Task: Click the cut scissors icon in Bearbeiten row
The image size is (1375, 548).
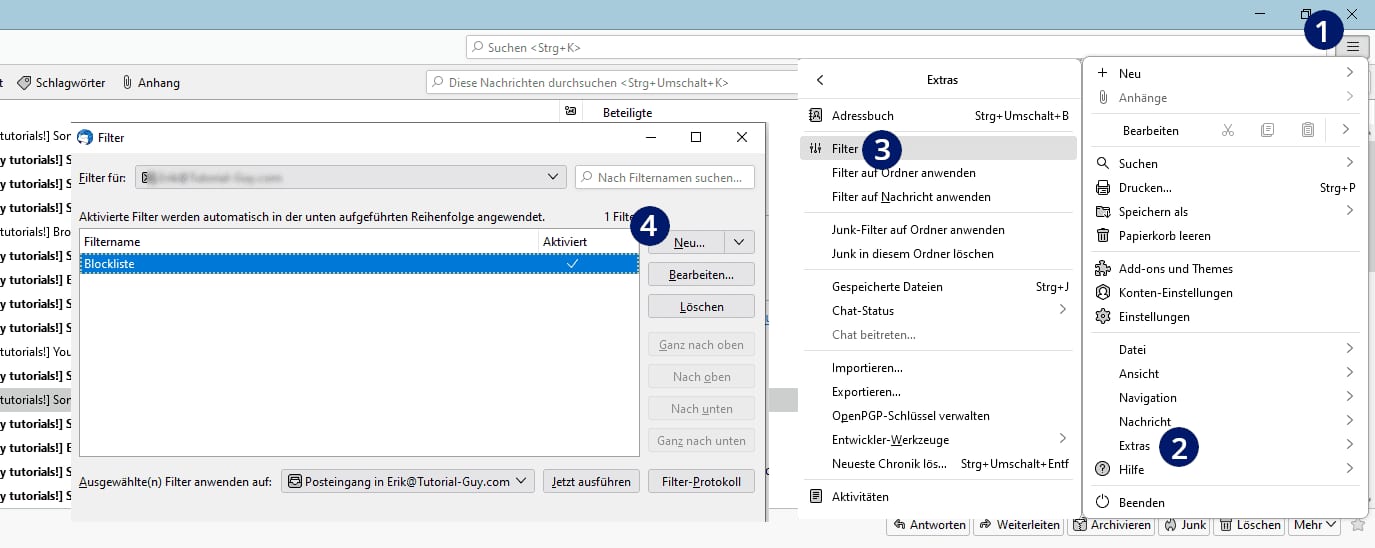Action: click(1228, 130)
